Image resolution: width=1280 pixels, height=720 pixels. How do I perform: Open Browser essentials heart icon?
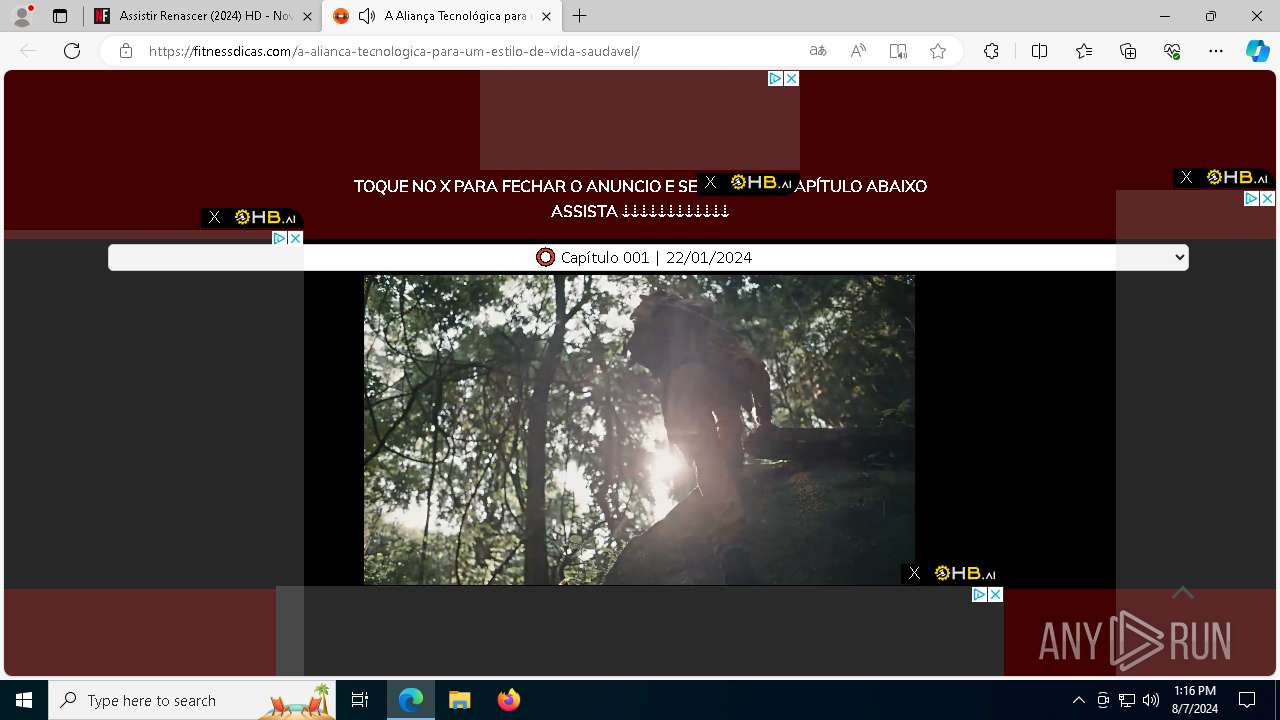tap(1172, 51)
